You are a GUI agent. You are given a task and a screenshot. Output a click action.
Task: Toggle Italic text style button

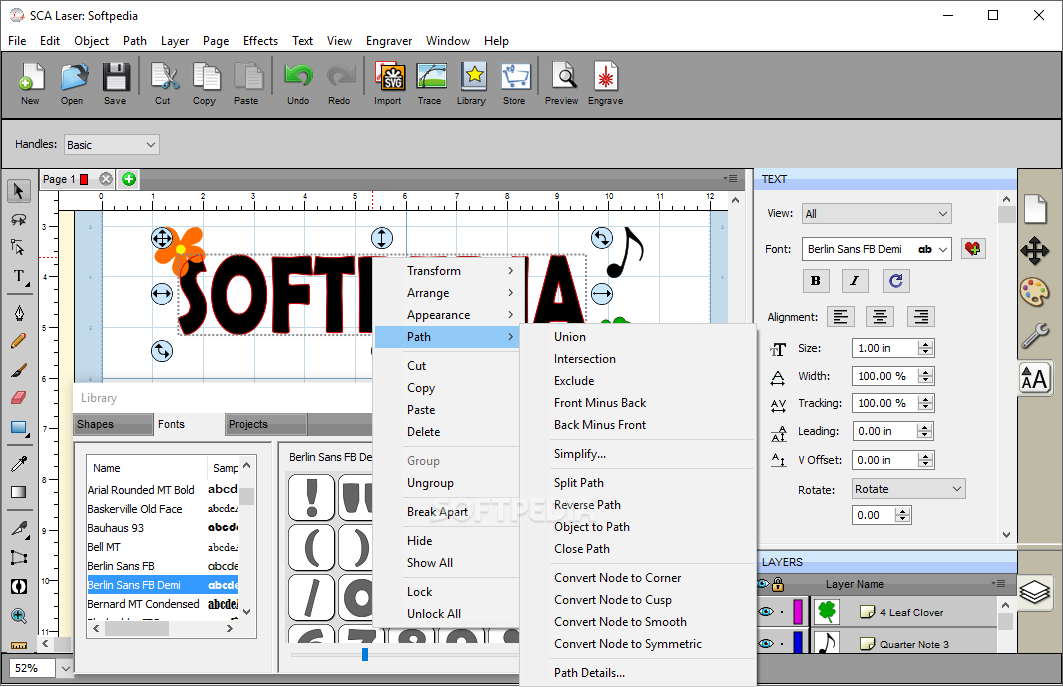pyautogui.click(x=855, y=281)
